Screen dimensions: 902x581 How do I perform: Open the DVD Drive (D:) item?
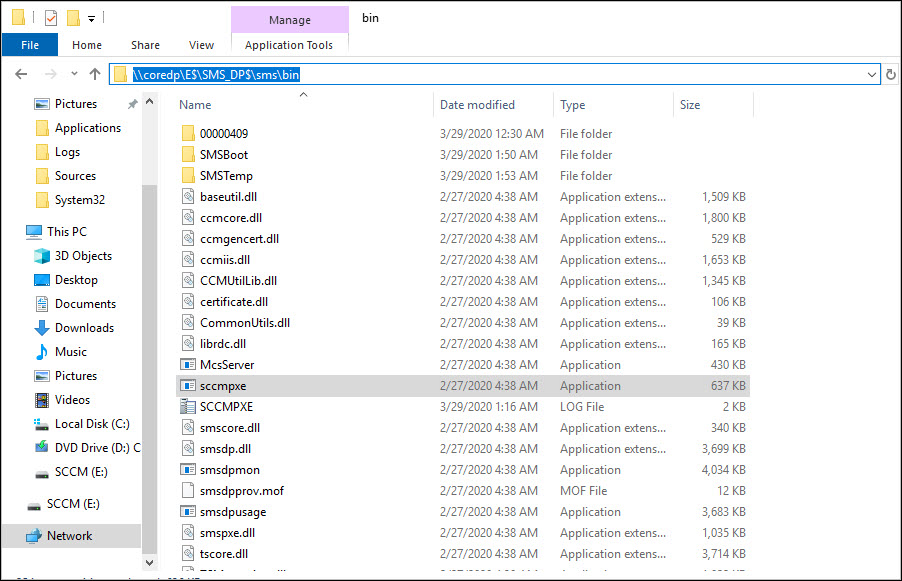[97, 448]
